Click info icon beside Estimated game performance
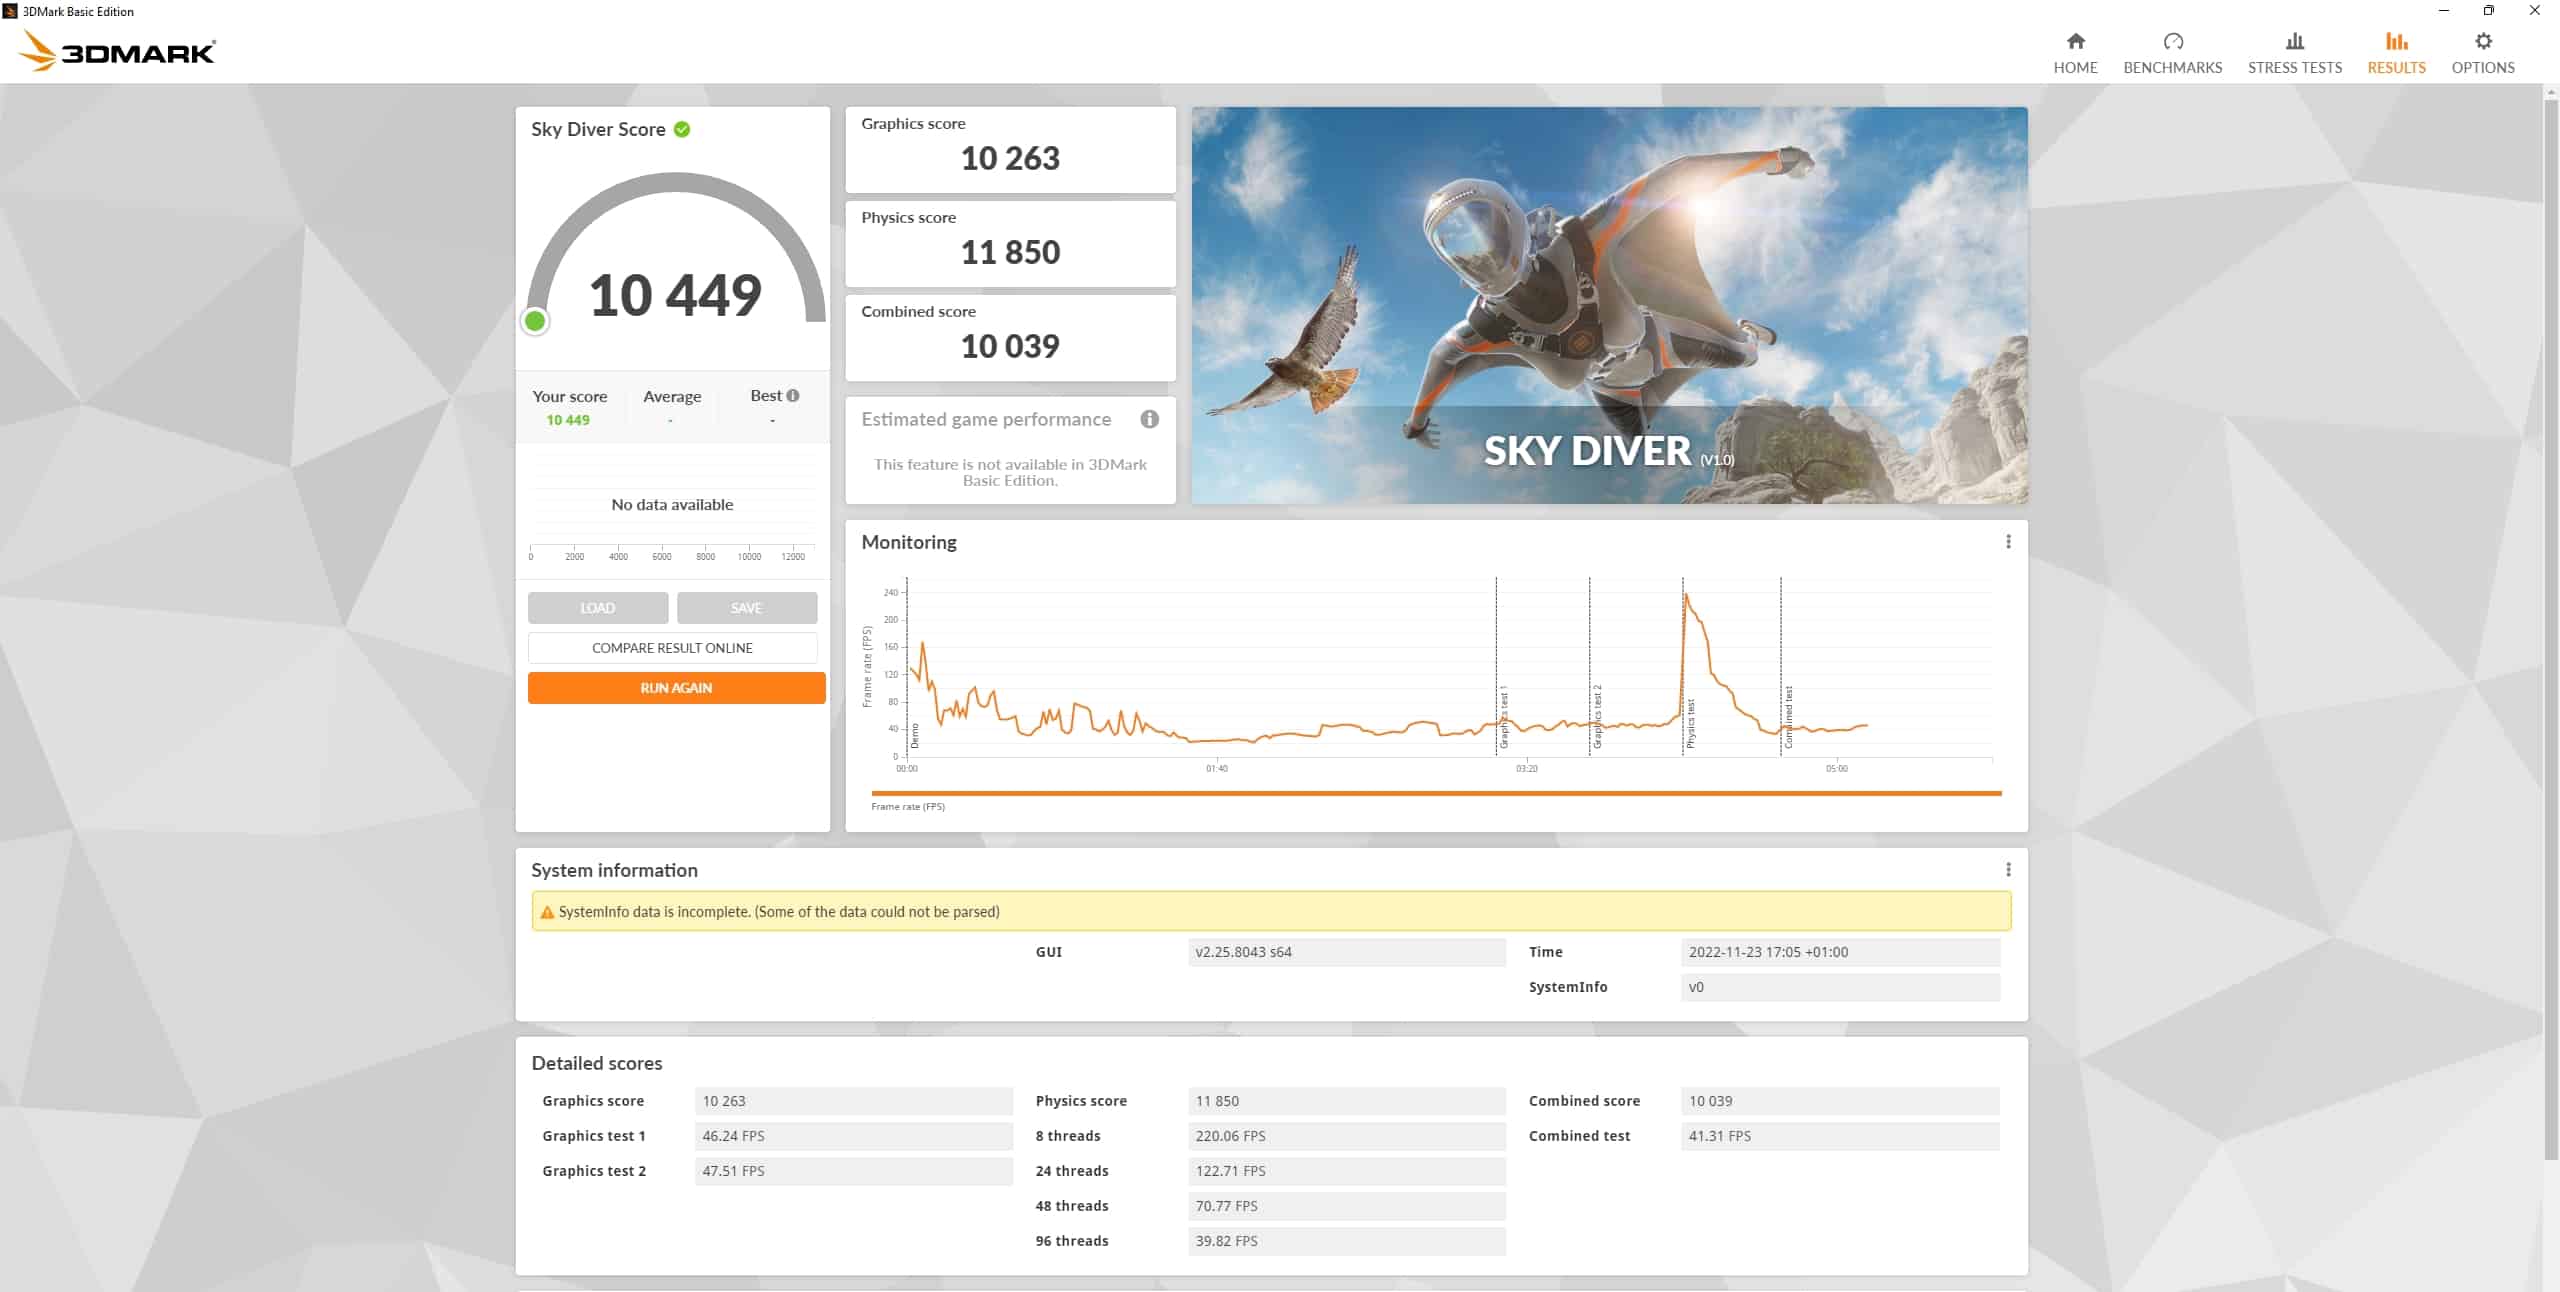Image resolution: width=2560 pixels, height=1292 pixels. pos(1149,419)
